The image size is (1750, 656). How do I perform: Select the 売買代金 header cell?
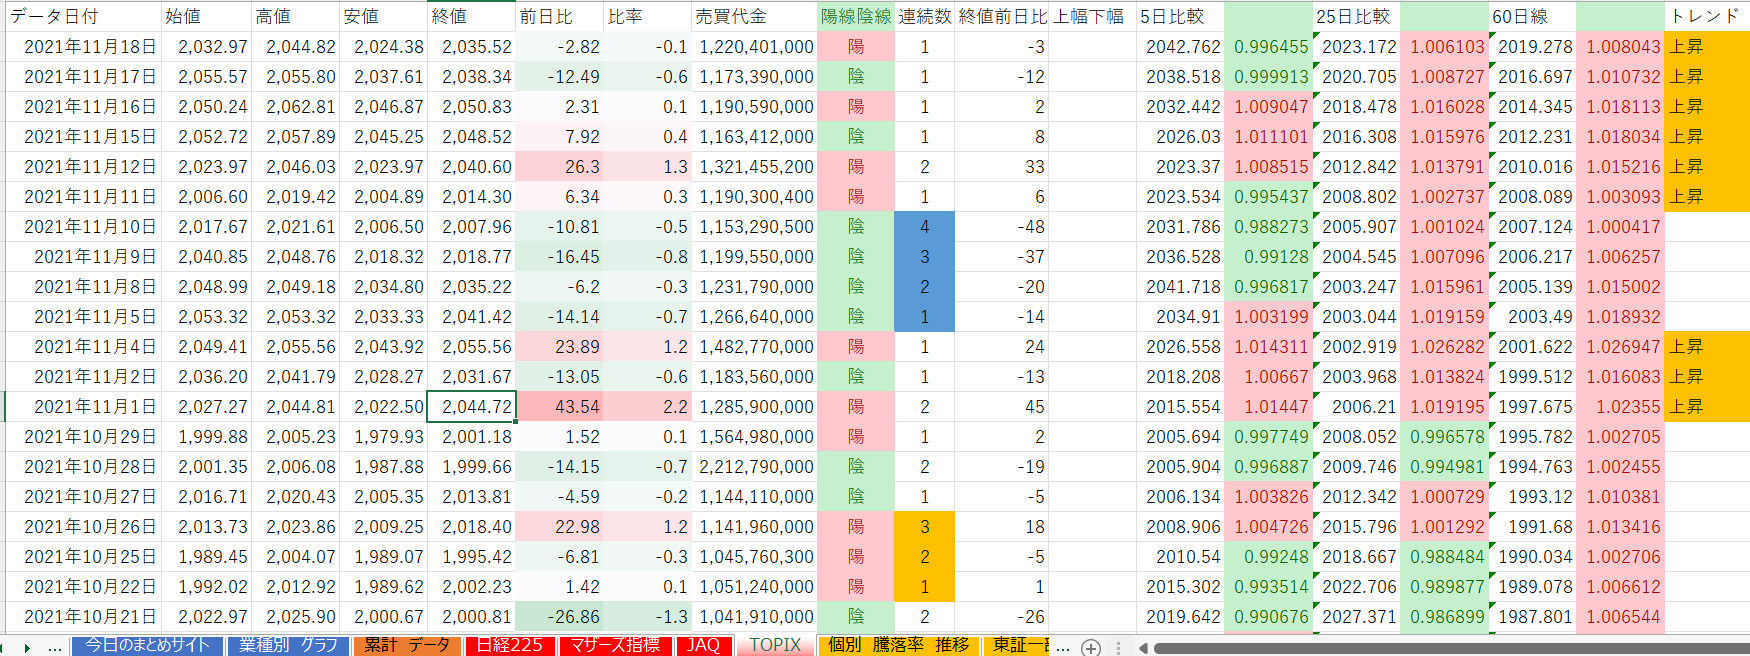(754, 16)
